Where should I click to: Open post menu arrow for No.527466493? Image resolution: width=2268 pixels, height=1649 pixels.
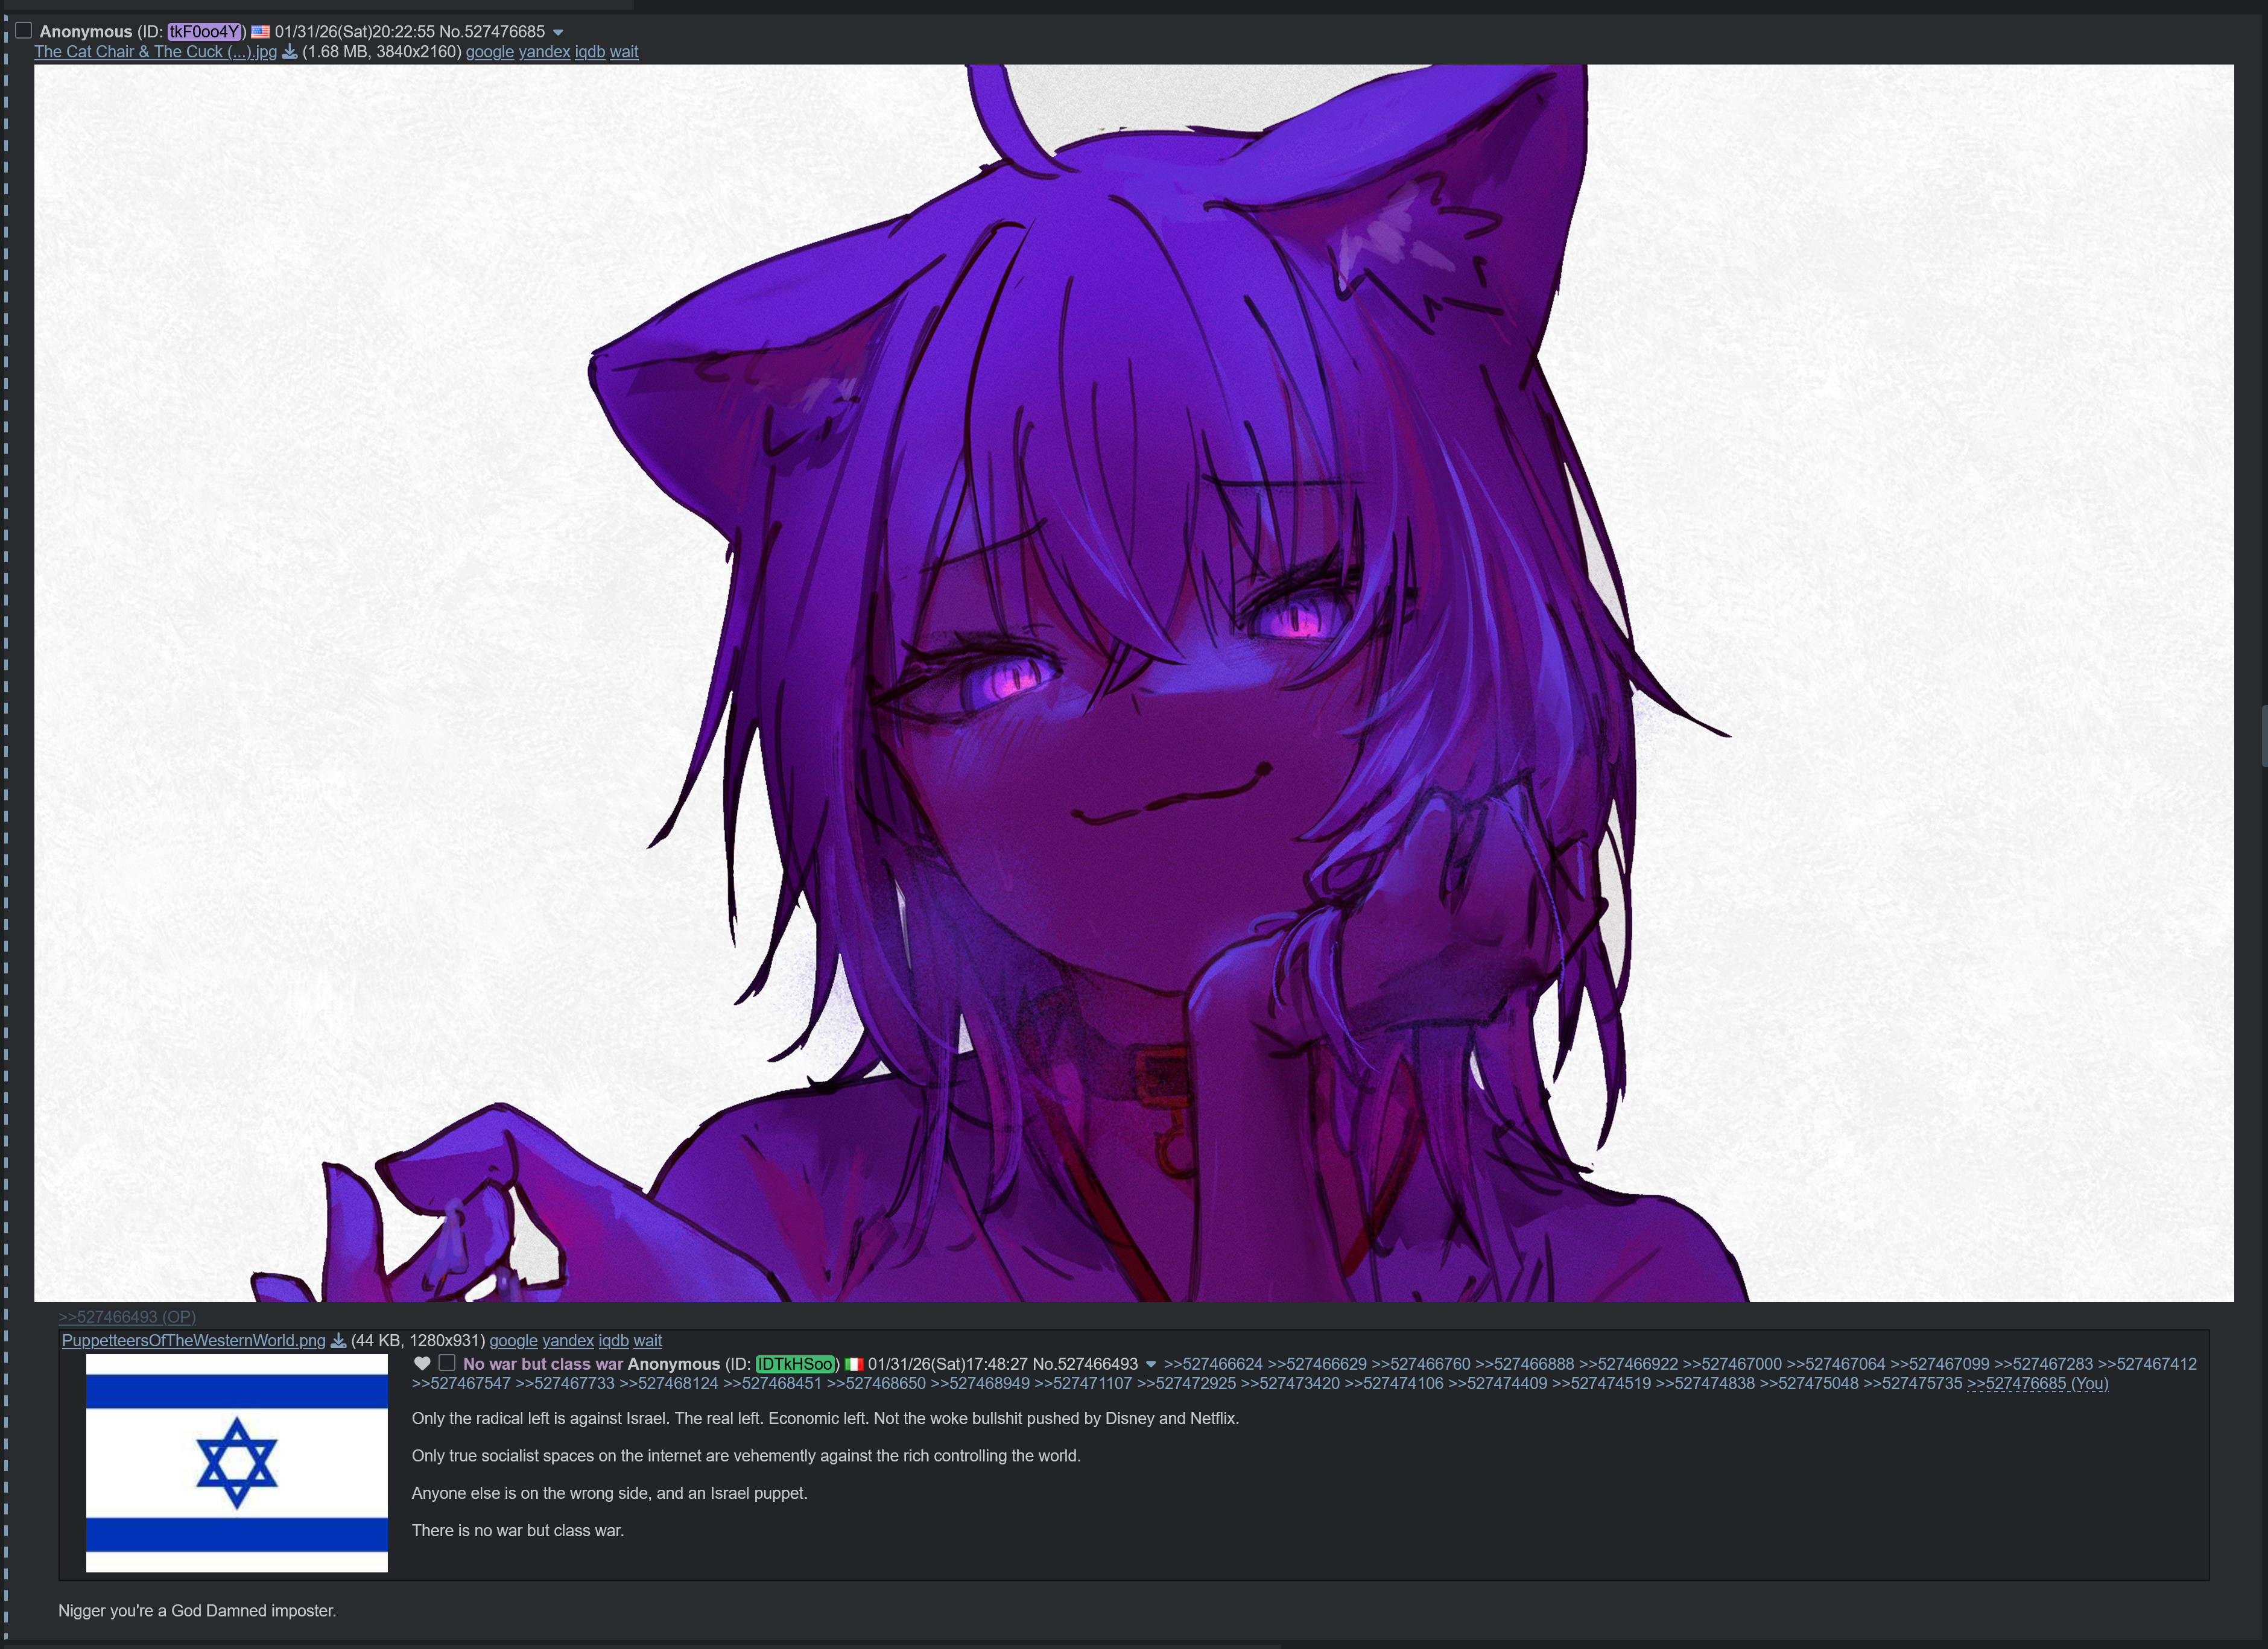coord(1151,1364)
